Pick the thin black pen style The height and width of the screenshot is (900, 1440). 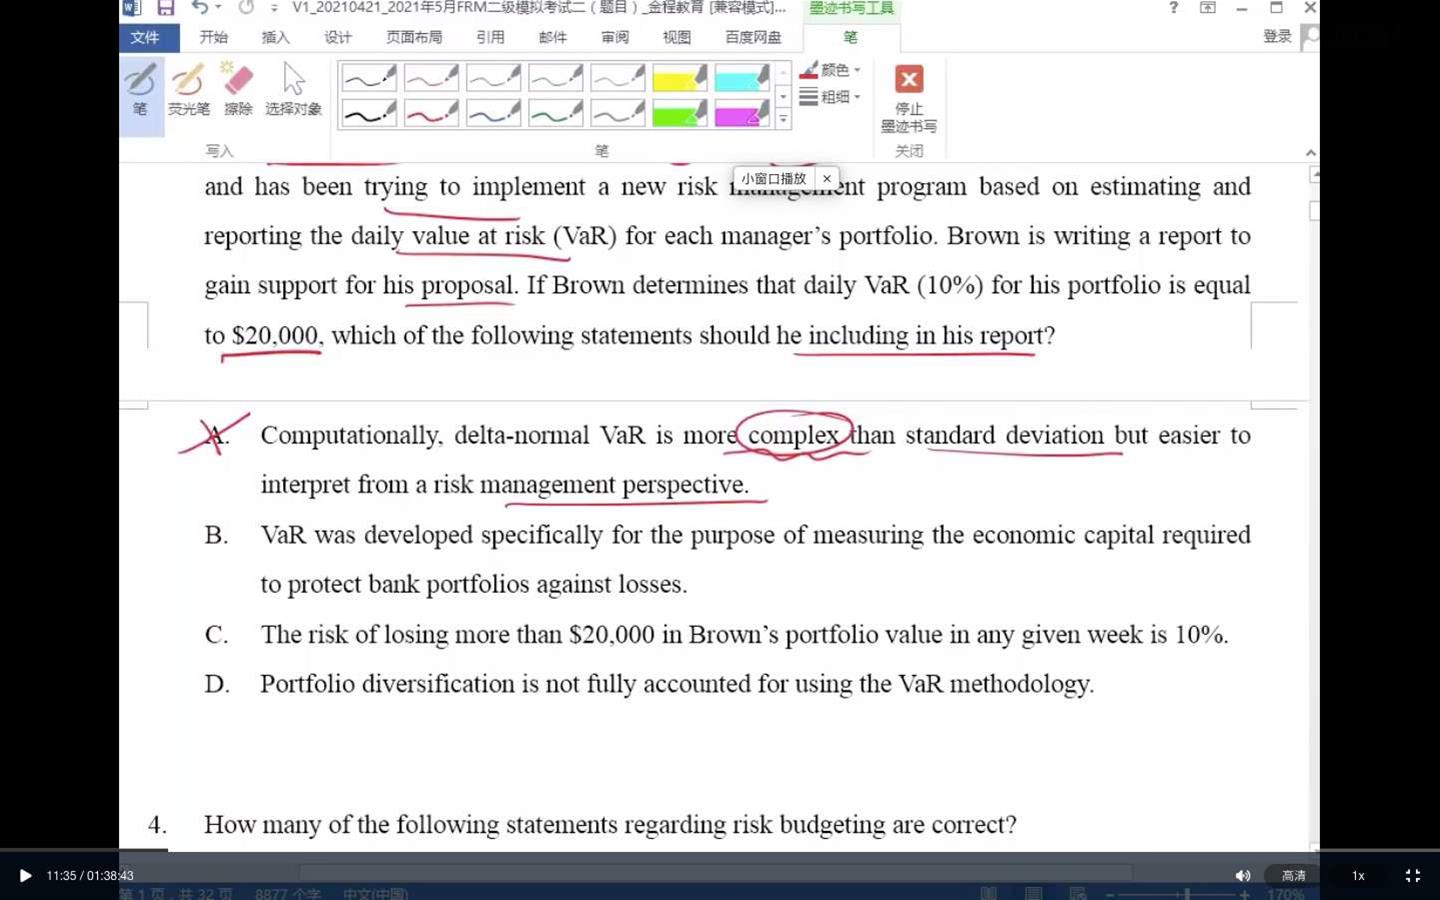[x=369, y=77]
